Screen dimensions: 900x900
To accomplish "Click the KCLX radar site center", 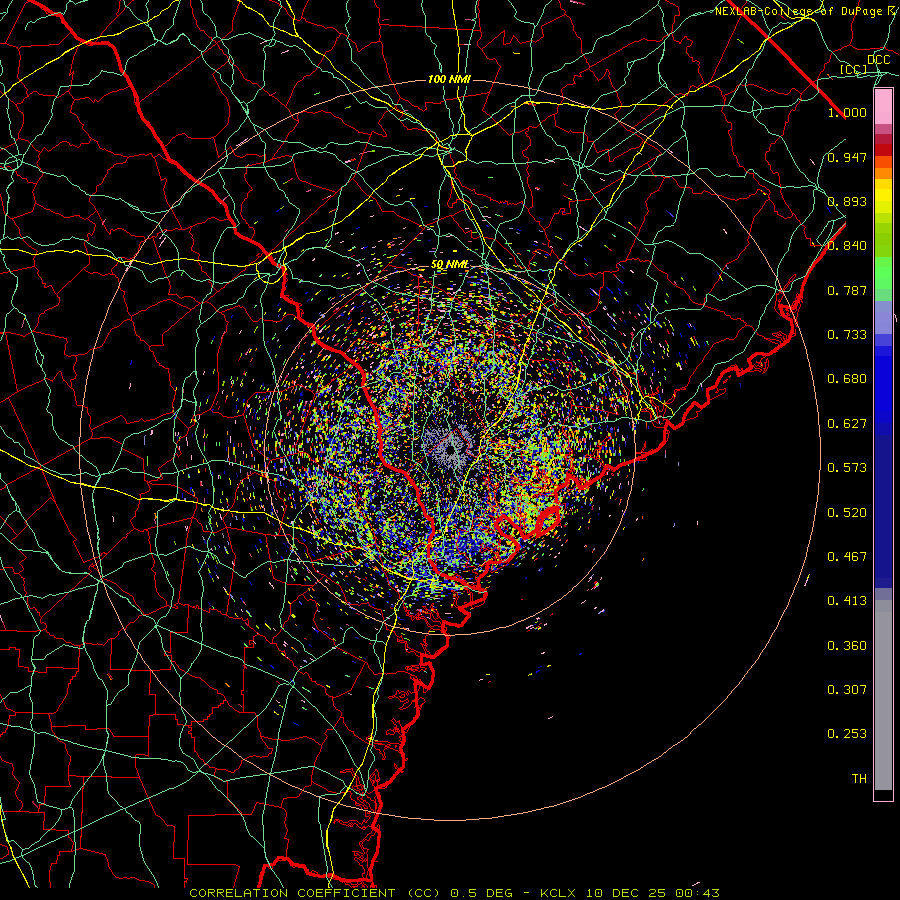I will tap(451, 450).
